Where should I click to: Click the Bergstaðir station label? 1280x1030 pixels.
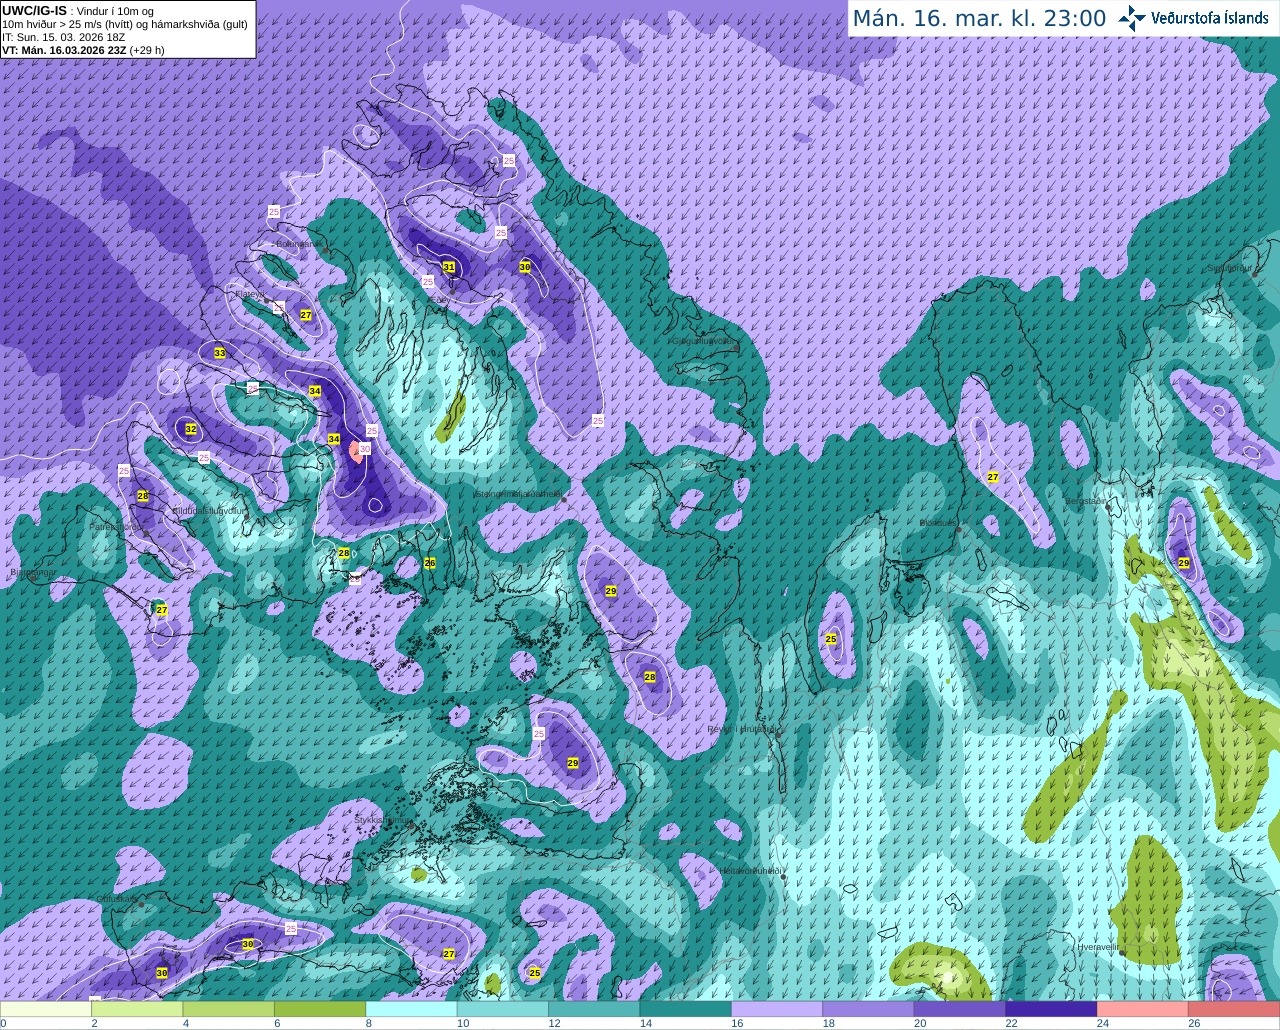coord(1086,501)
